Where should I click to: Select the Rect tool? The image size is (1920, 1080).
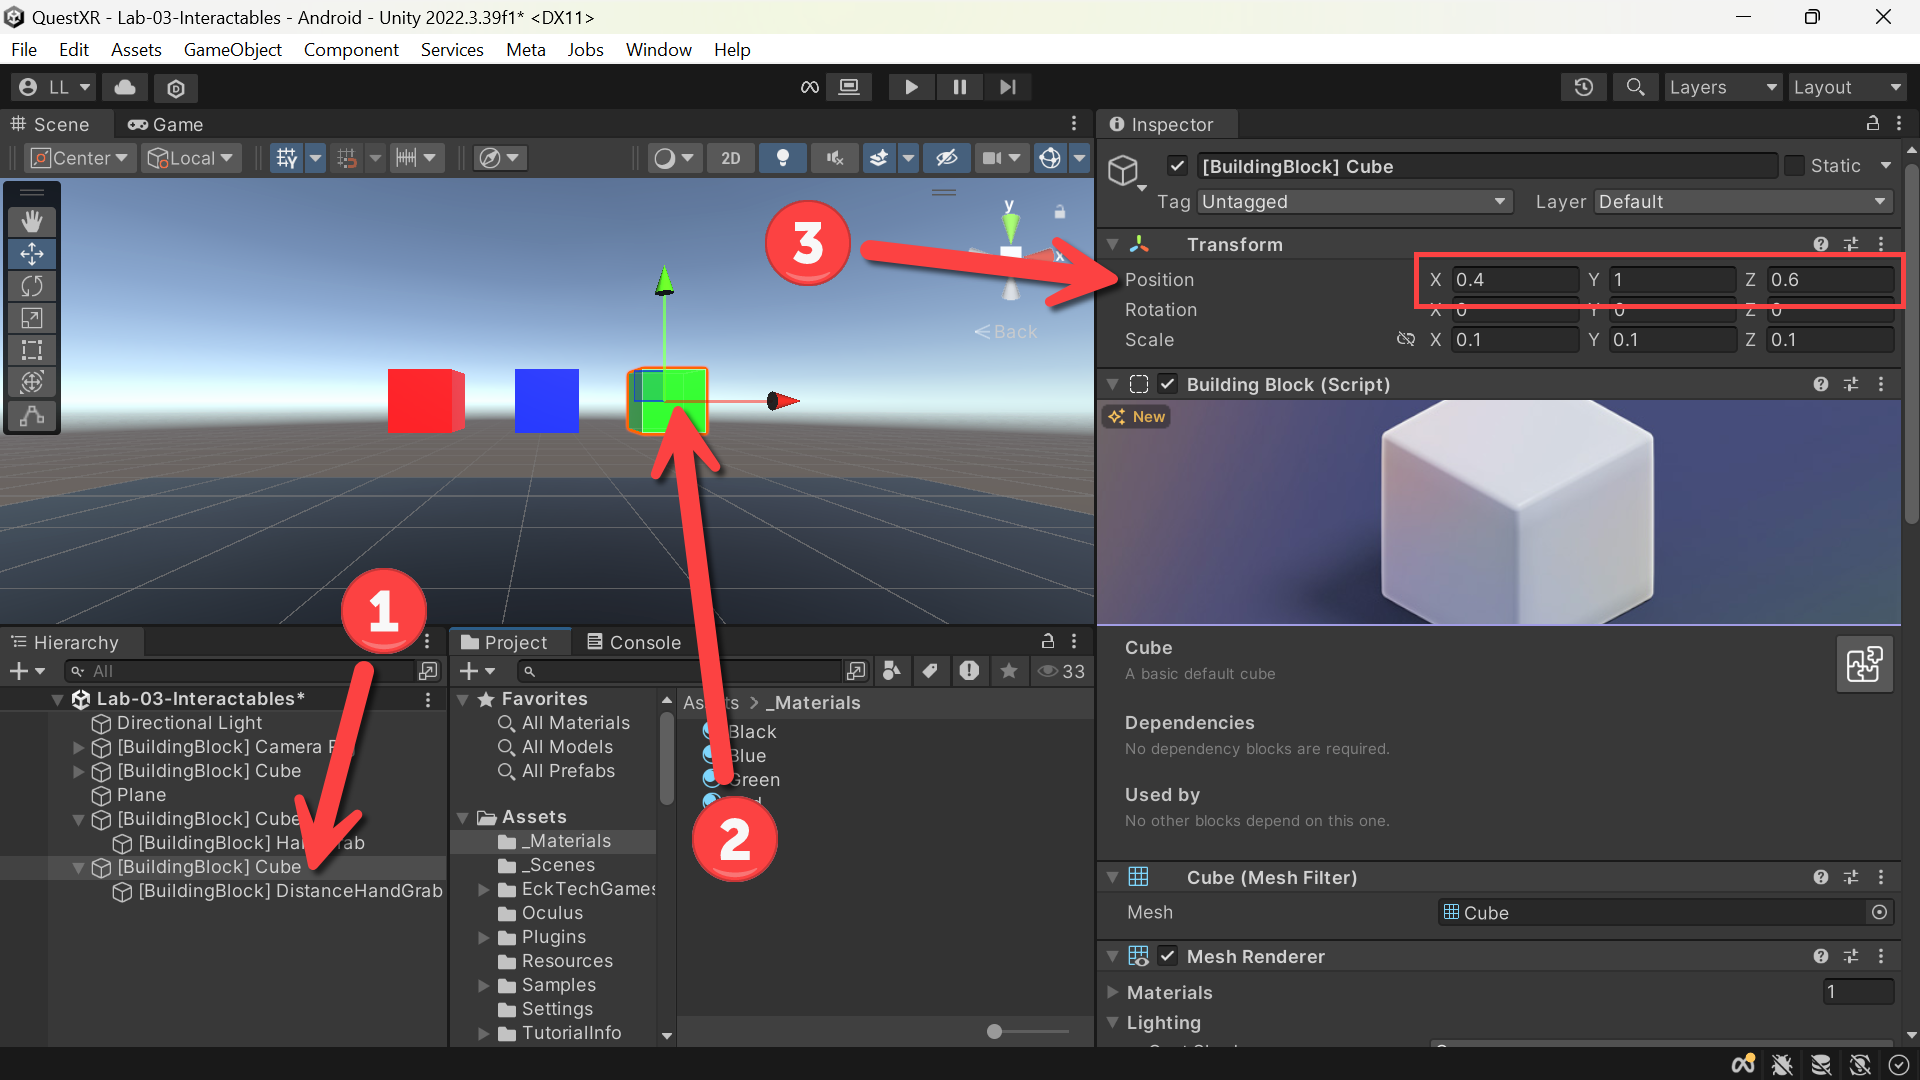(x=32, y=350)
